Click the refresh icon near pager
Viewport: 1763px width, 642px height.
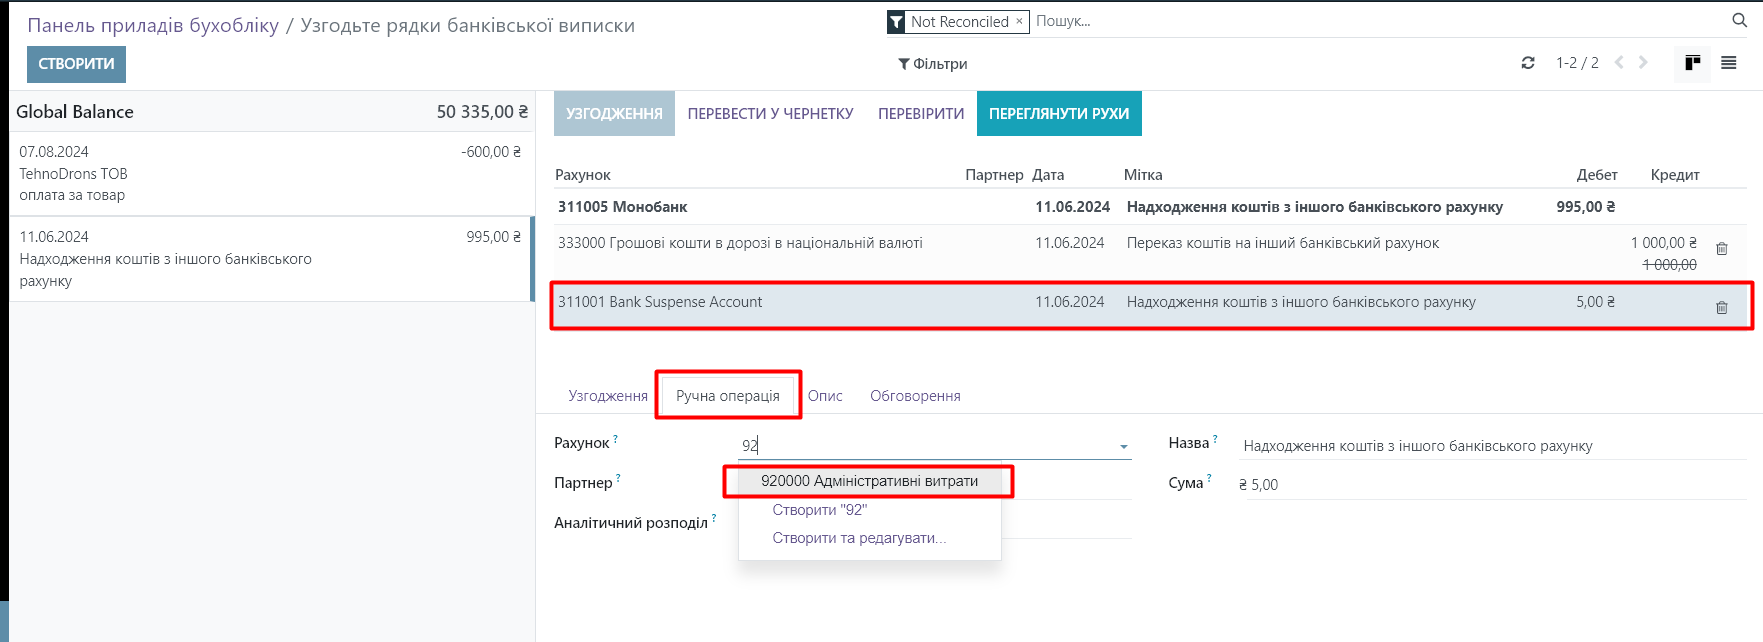coord(1528,63)
